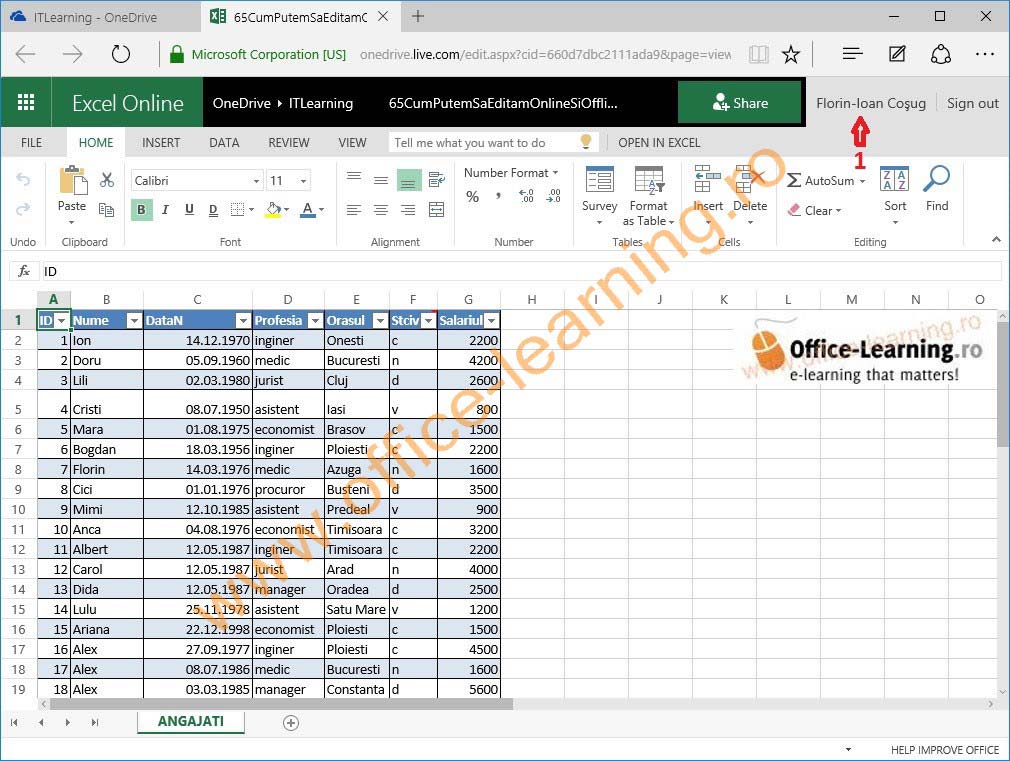1010x761 pixels.
Task: Open the font color dropdown arrow
Action: [x=321, y=210]
